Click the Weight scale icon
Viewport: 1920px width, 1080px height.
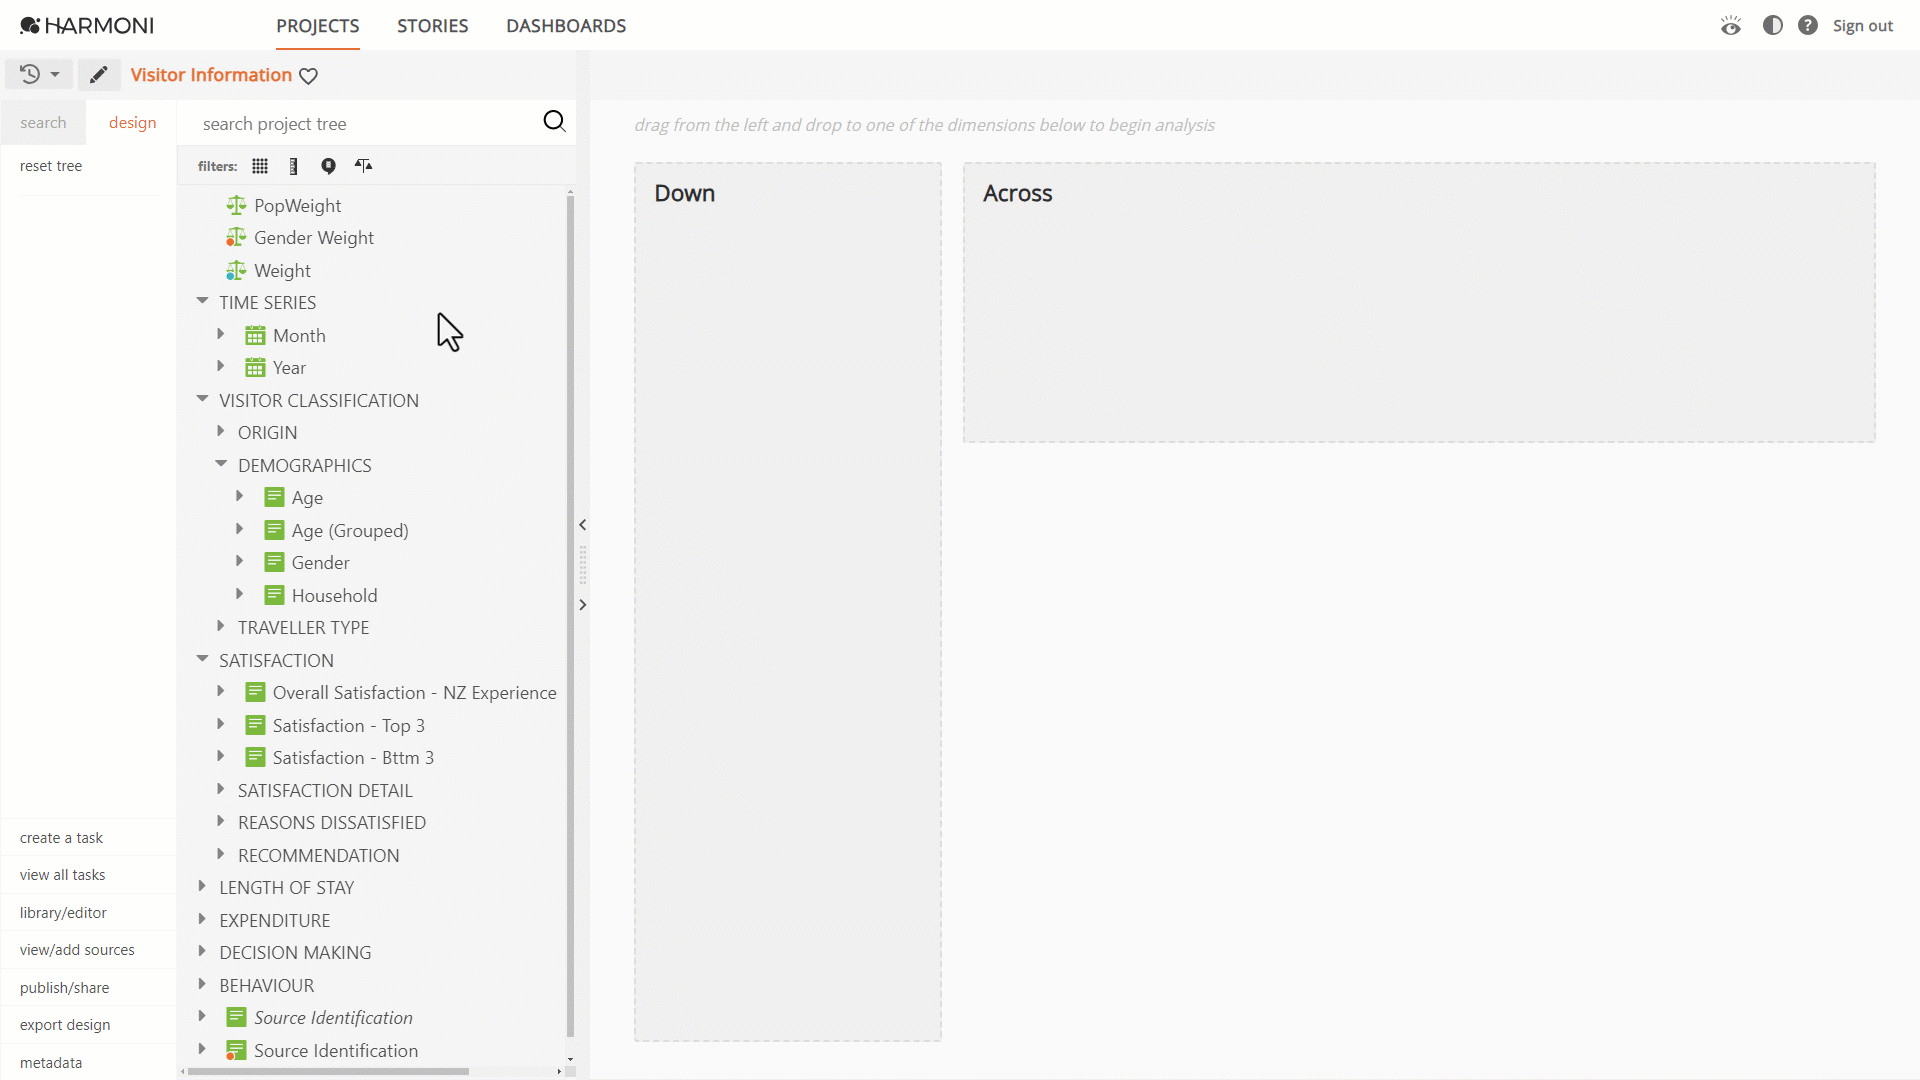pos(236,271)
